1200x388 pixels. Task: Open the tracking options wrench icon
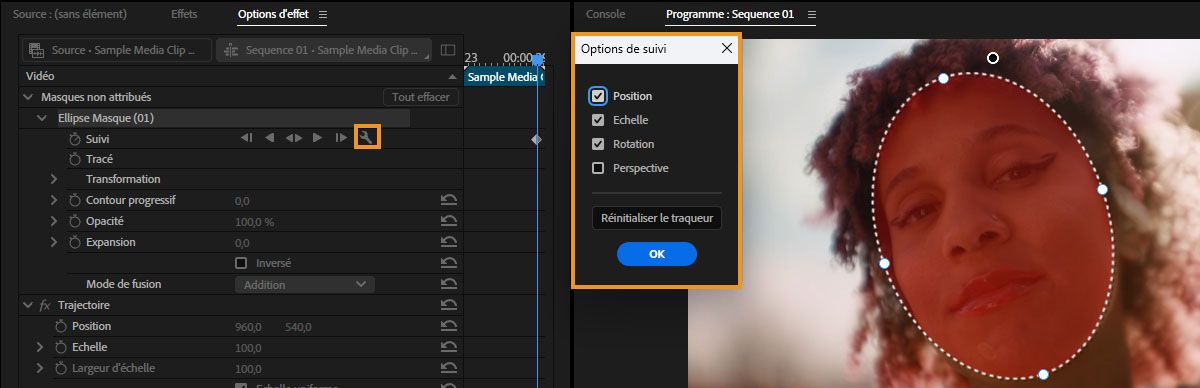click(x=367, y=138)
